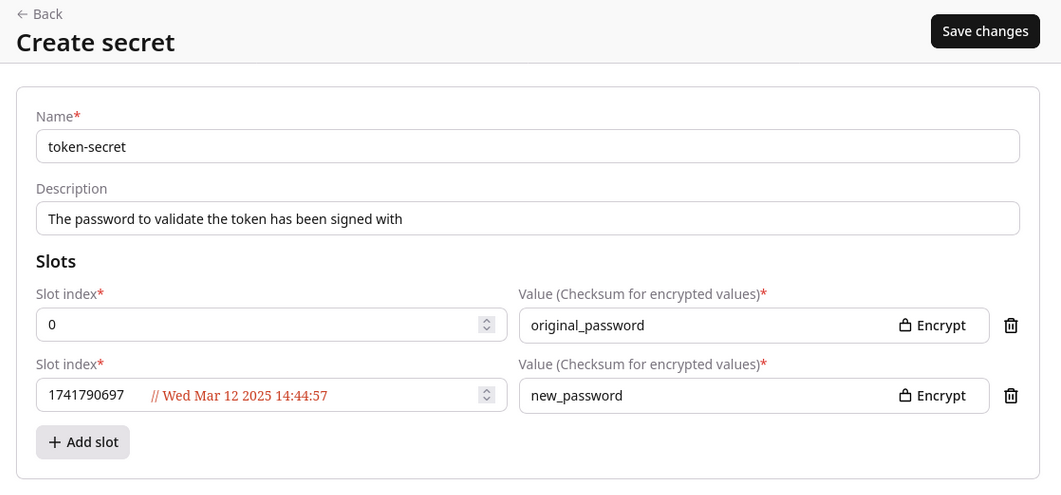
Task: Click the new_password value field
Action: (700, 395)
